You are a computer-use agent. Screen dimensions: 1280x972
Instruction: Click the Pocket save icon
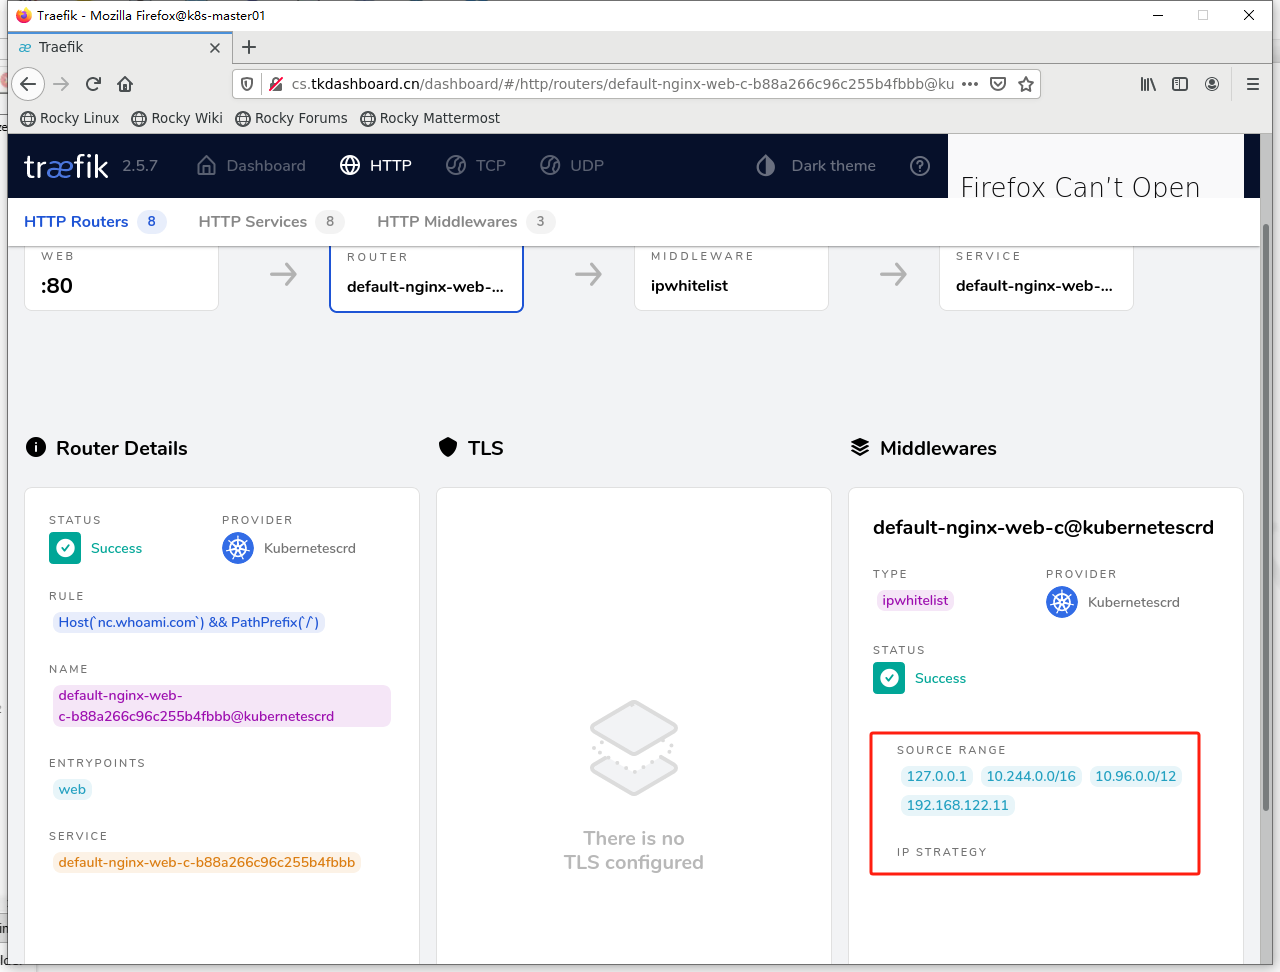click(x=998, y=84)
